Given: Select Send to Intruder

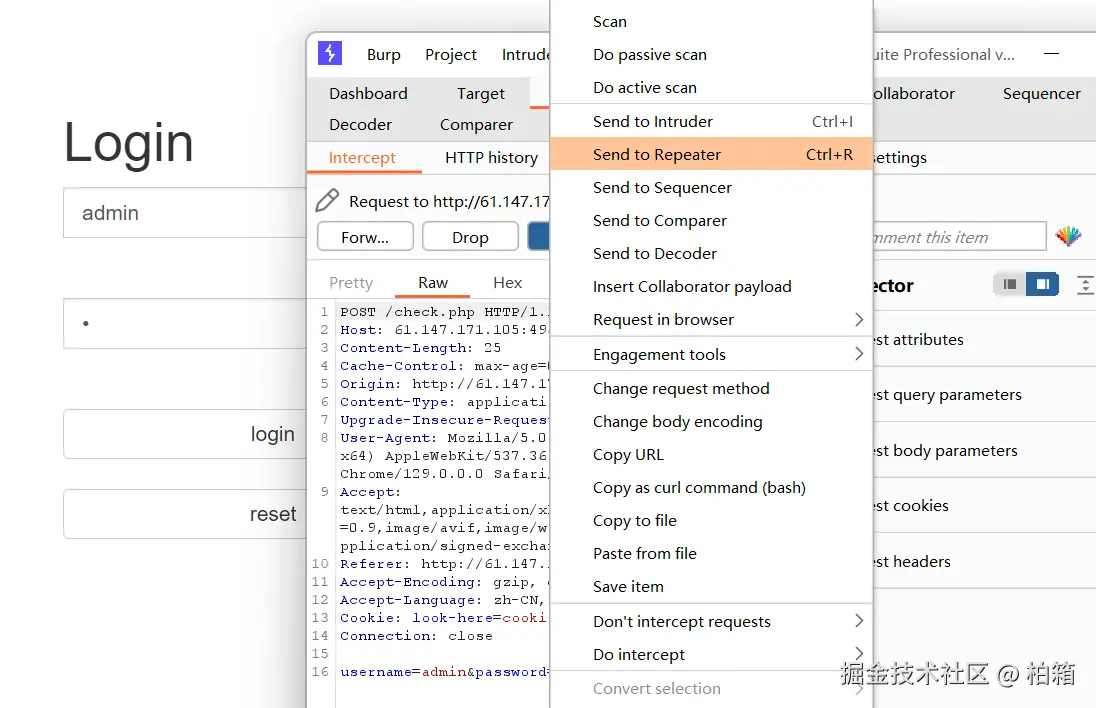Looking at the screenshot, I should (x=712, y=122).
